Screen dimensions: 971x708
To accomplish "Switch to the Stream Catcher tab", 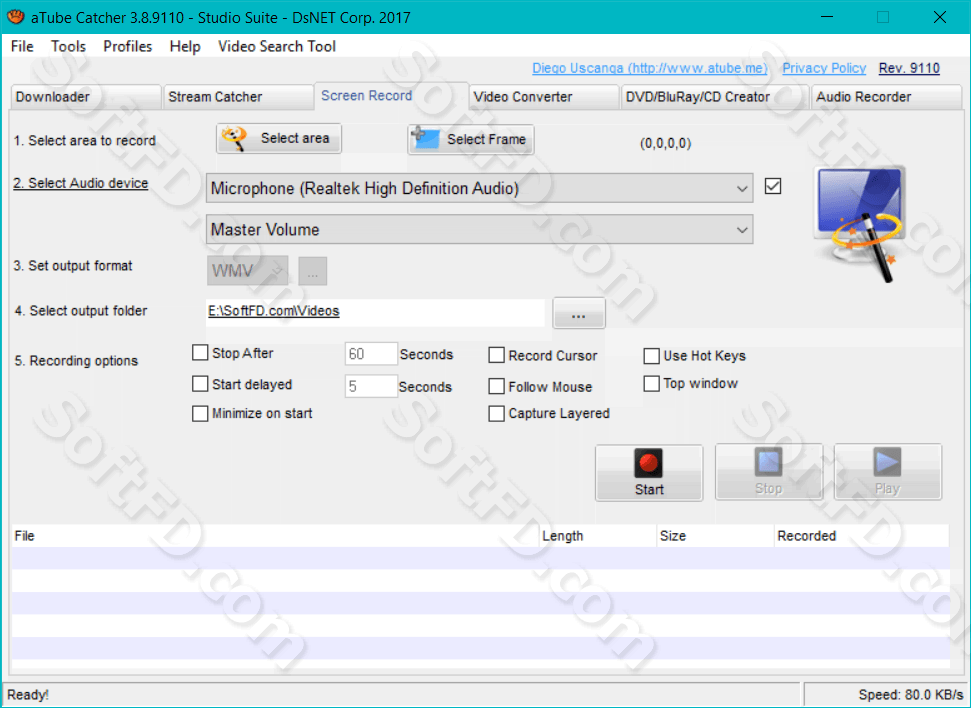I will (238, 97).
